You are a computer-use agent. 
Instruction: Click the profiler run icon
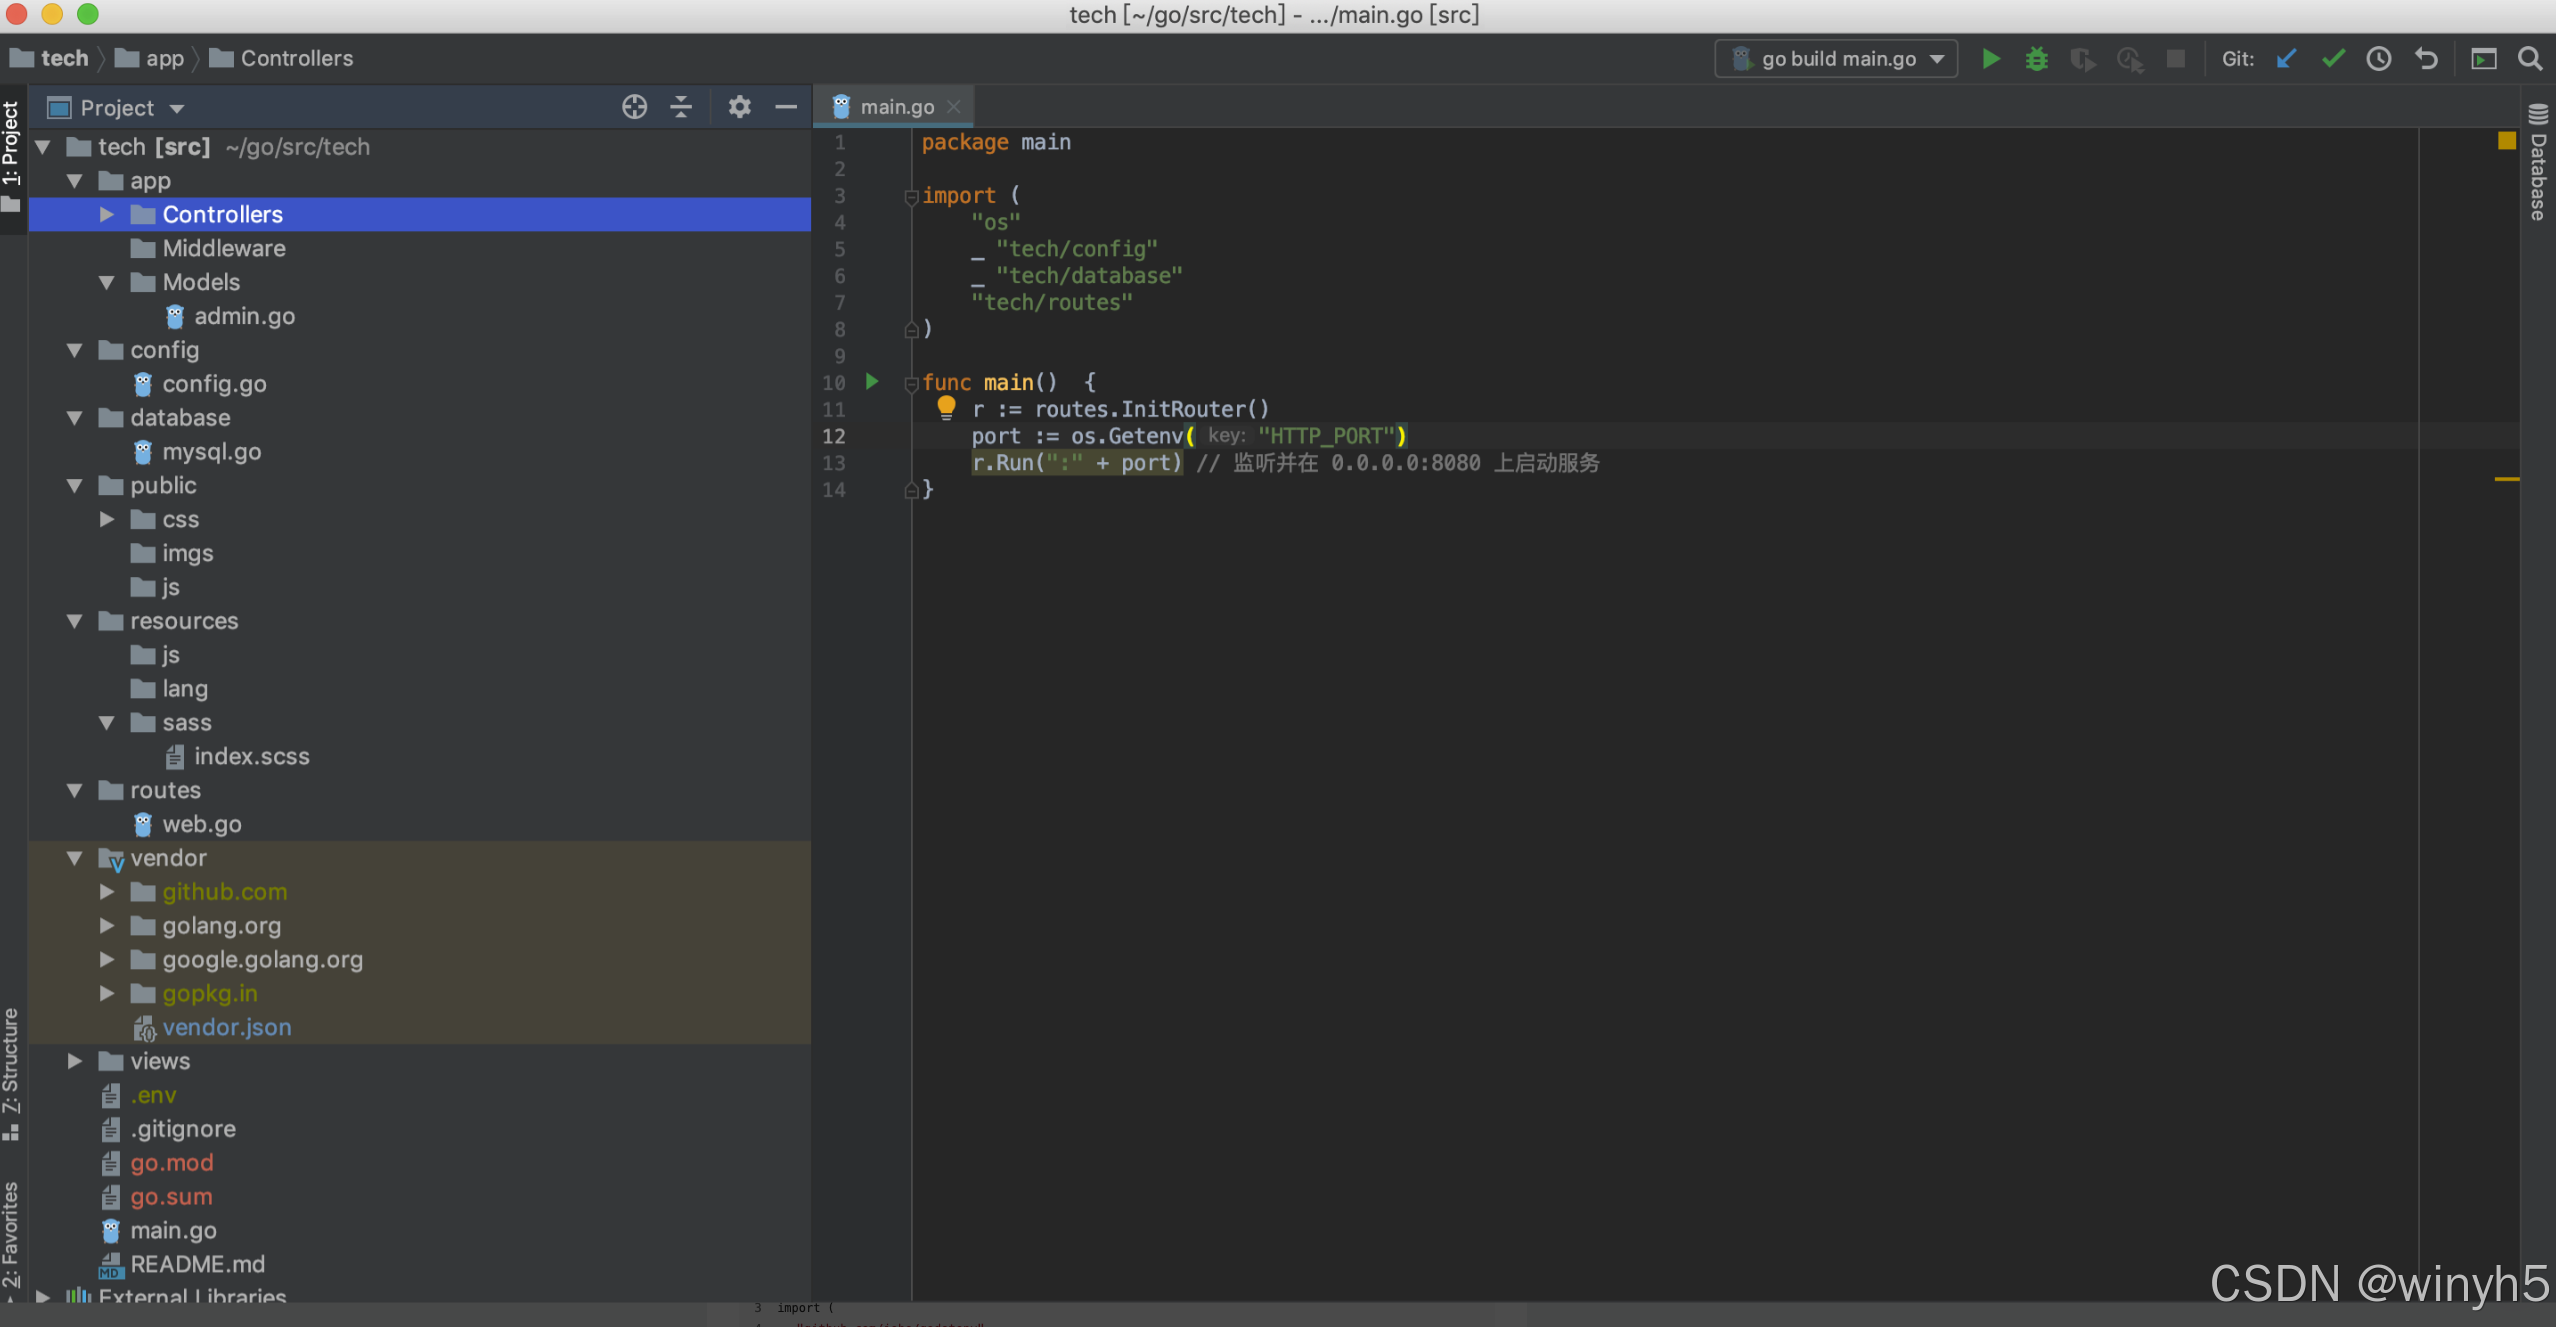click(2130, 59)
